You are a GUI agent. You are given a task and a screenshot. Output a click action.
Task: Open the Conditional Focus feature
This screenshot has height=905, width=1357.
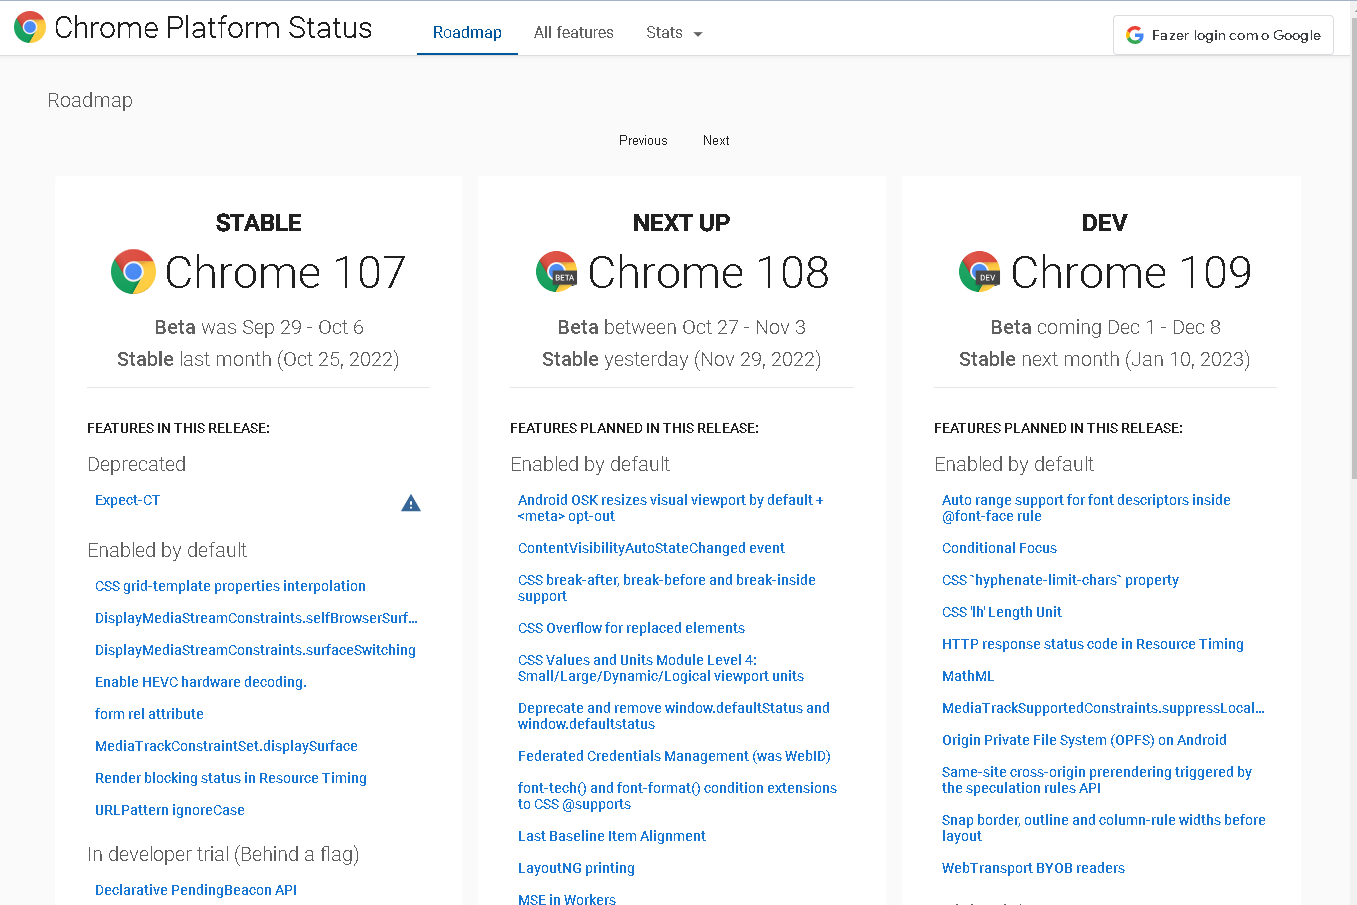click(998, 547)
